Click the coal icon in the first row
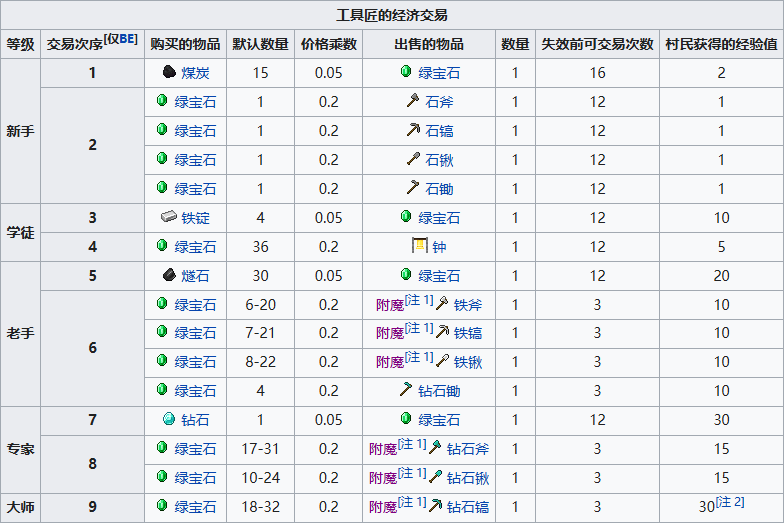 point(170,73)
